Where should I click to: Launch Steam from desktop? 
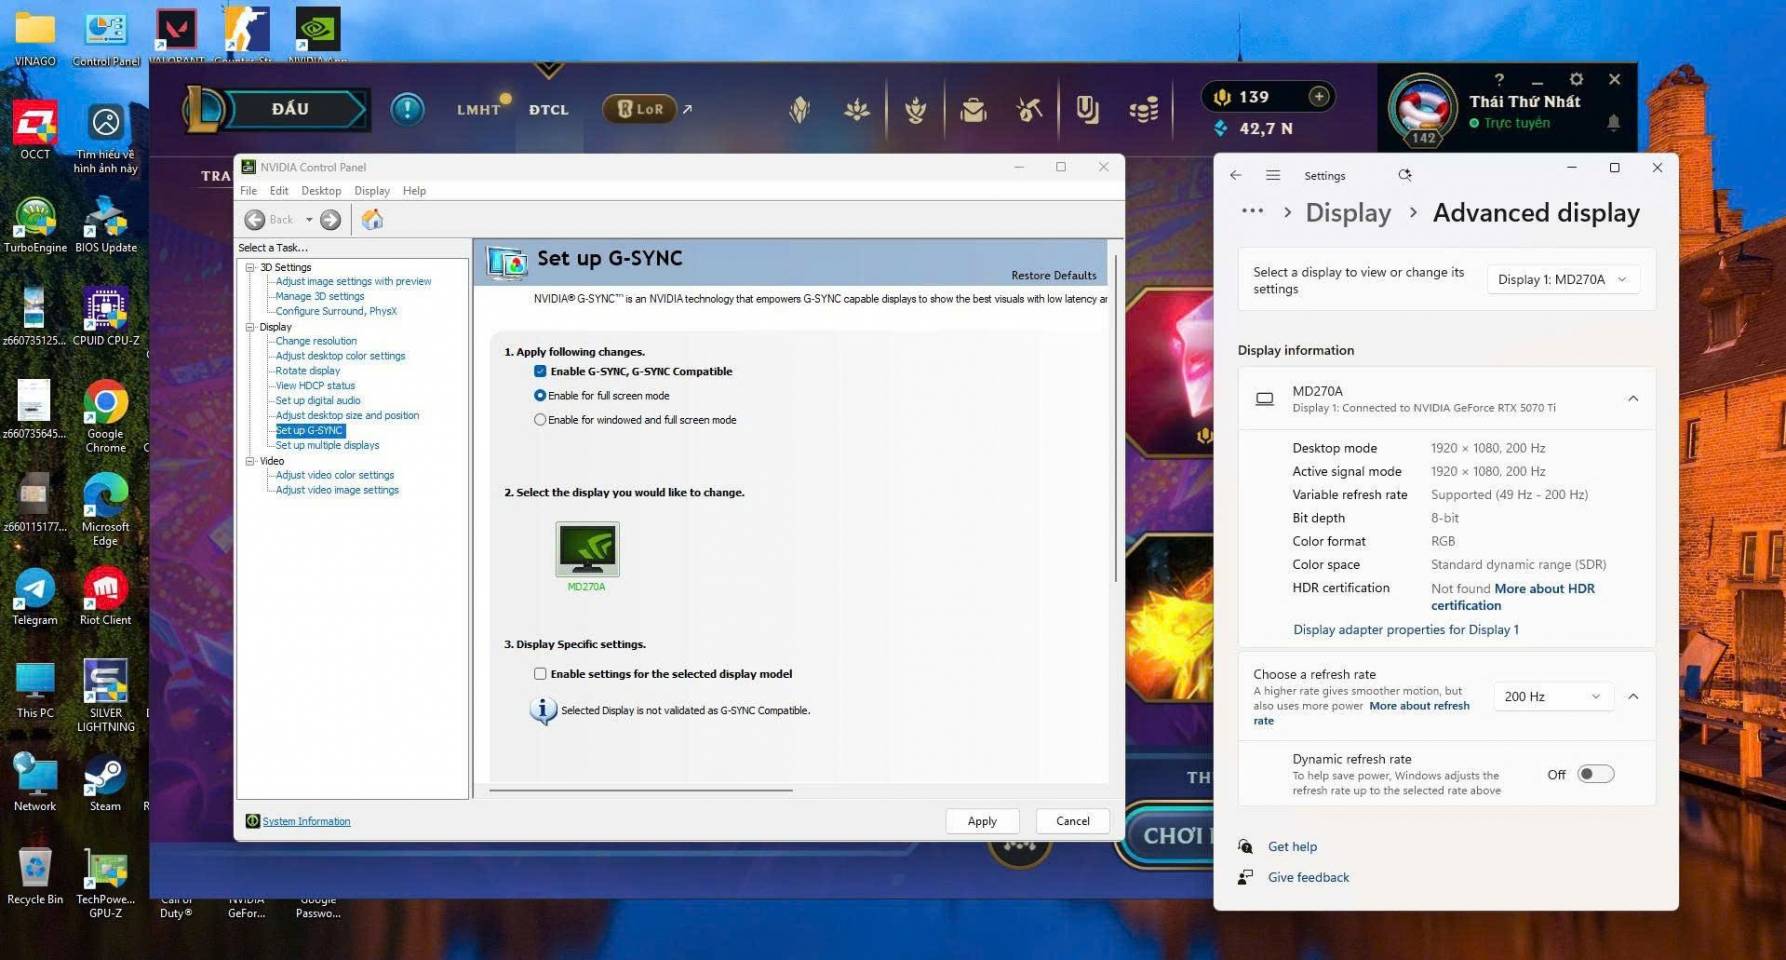pyautogui.click(x=106, y=782)
